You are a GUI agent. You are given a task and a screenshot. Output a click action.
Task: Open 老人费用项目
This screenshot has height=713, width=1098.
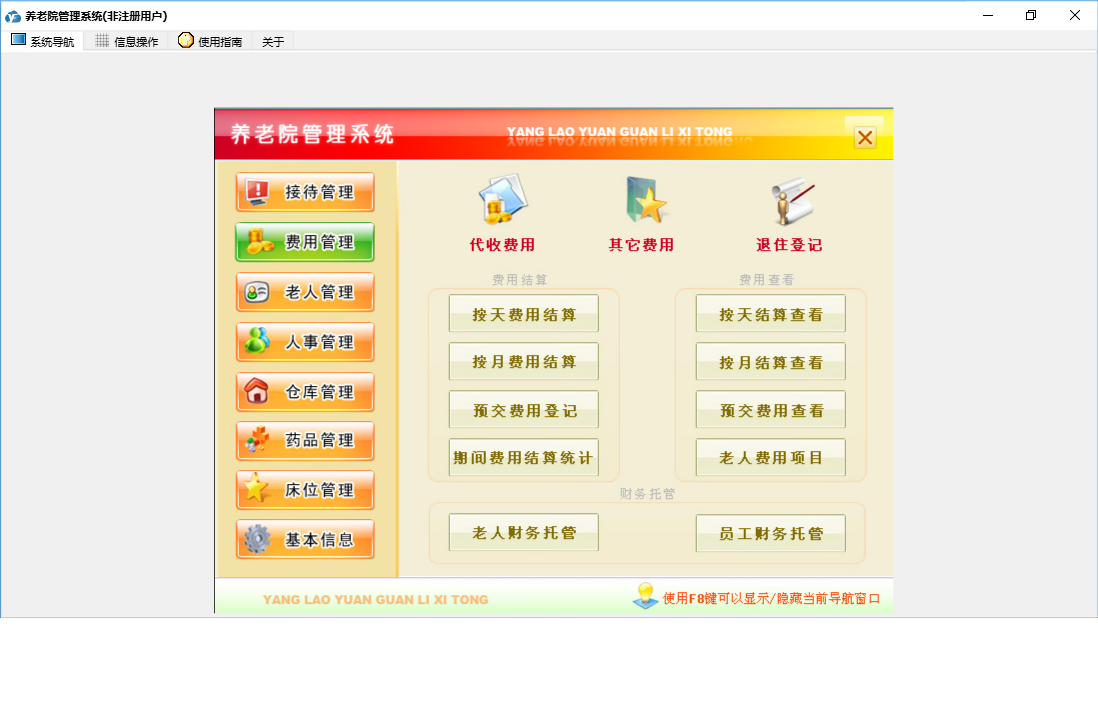770,457
